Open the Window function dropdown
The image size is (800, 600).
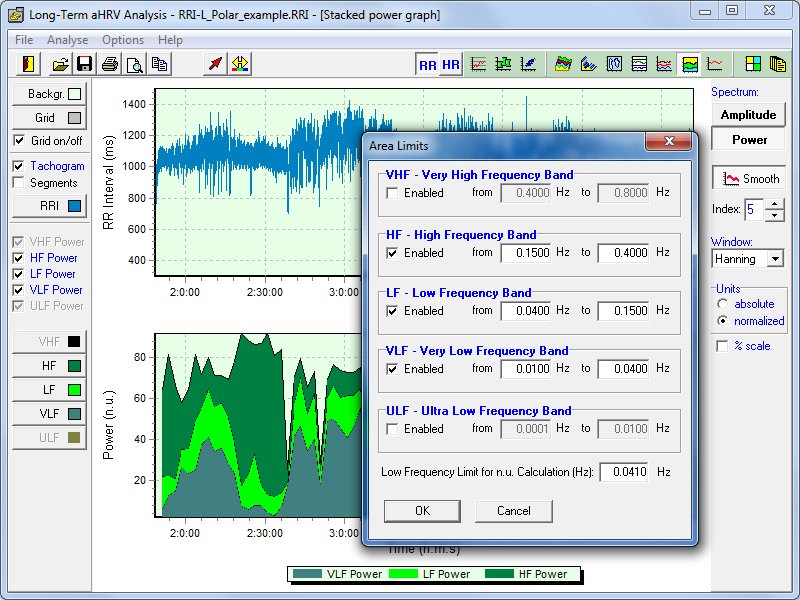774,259
